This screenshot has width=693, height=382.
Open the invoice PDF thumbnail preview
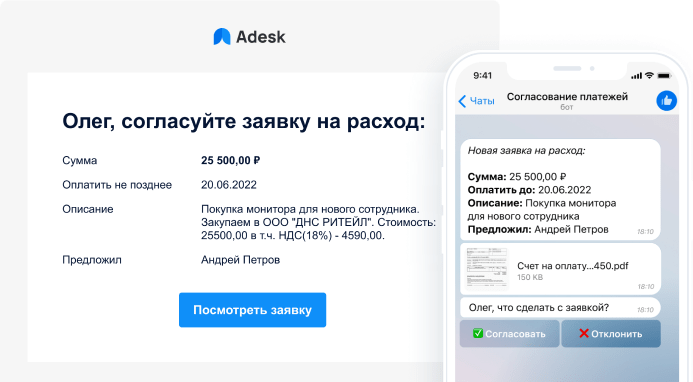[487, 268]
